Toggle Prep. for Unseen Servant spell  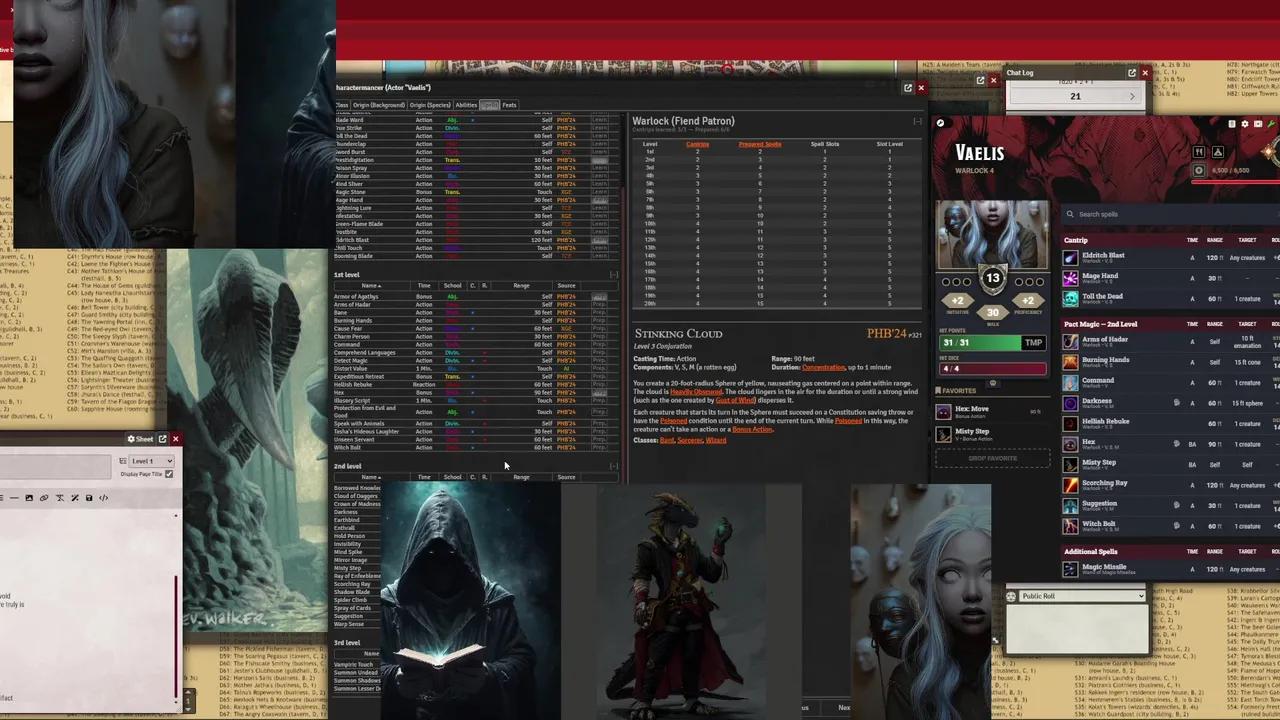click(x=599, y=440)
